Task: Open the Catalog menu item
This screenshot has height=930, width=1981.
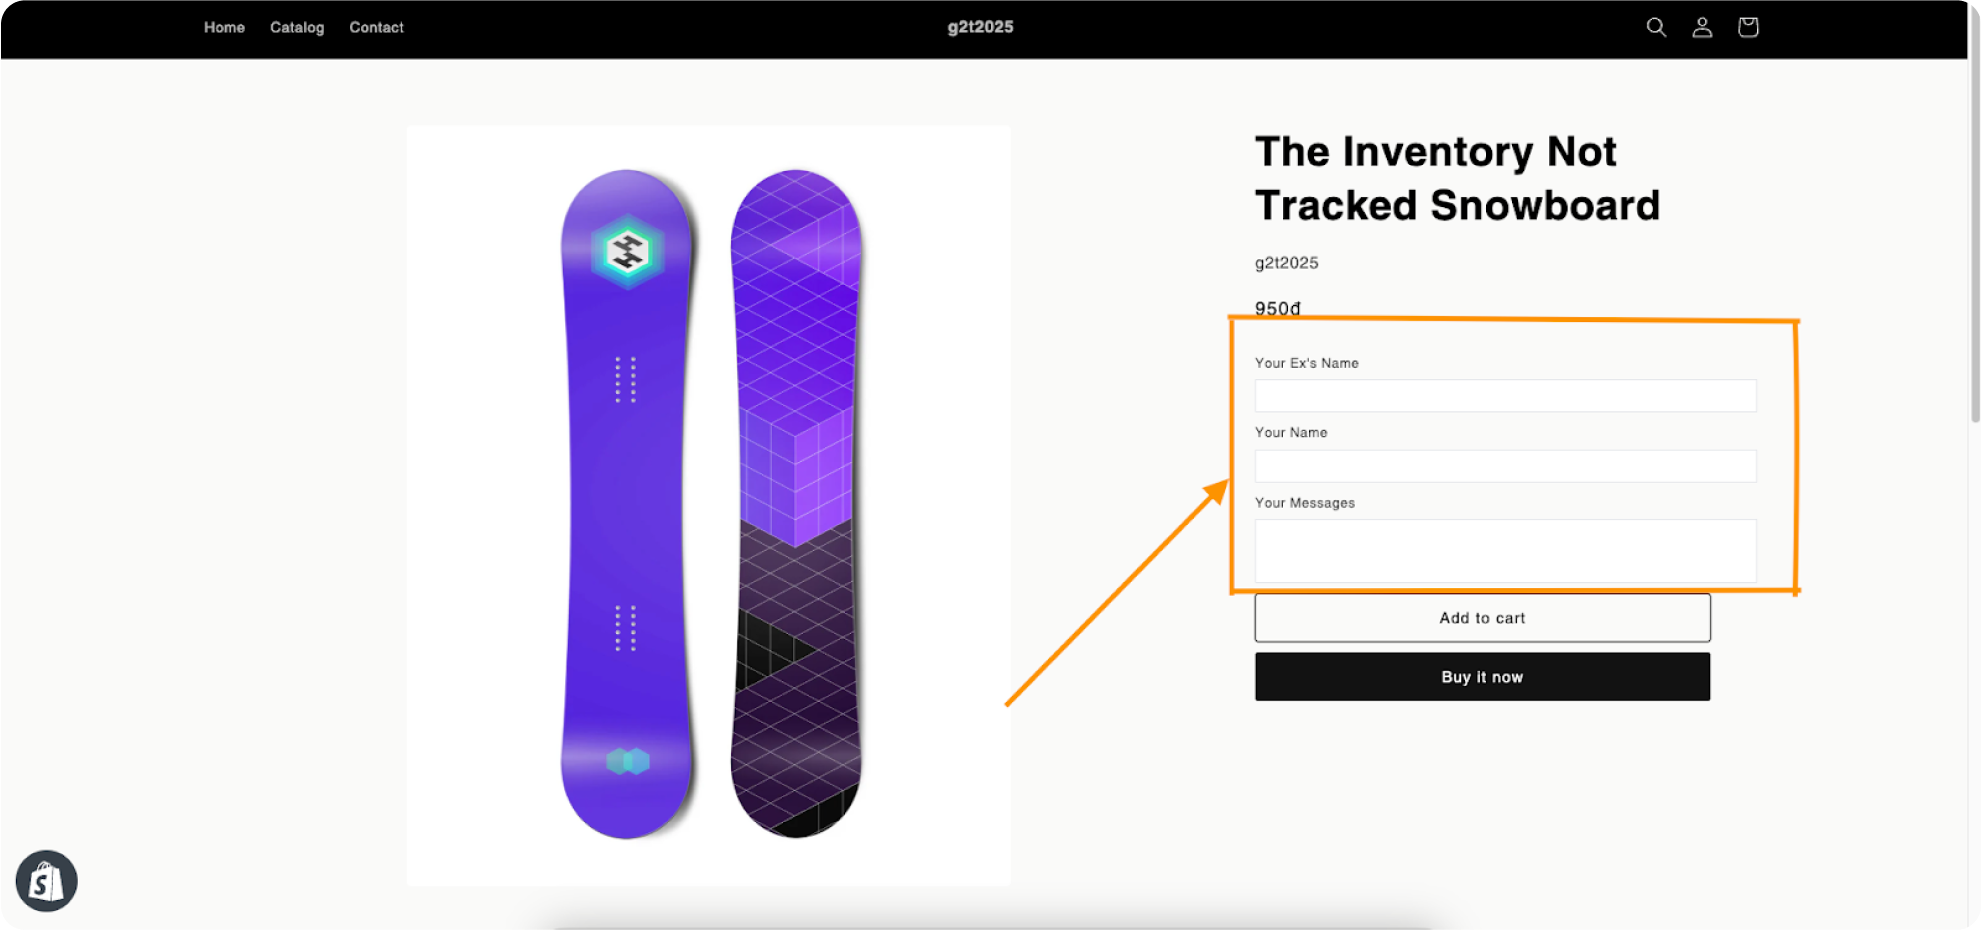Action: (x=297, y=28)
